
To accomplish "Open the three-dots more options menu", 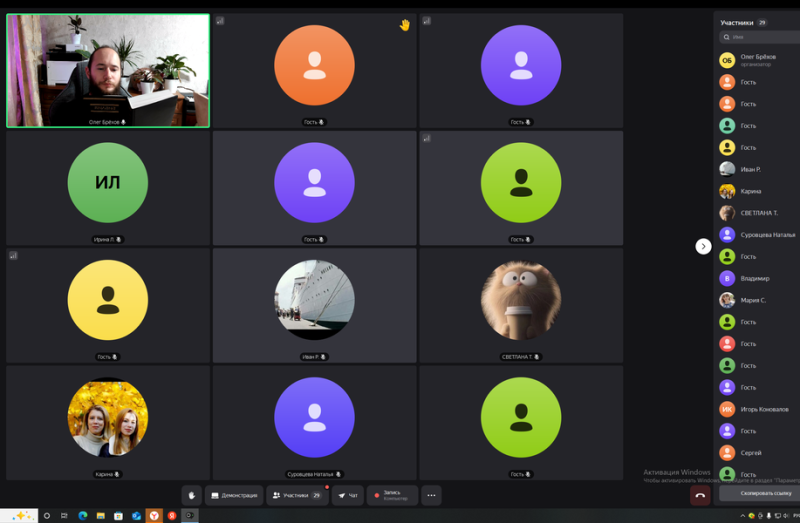I will (x=431, y=495).
